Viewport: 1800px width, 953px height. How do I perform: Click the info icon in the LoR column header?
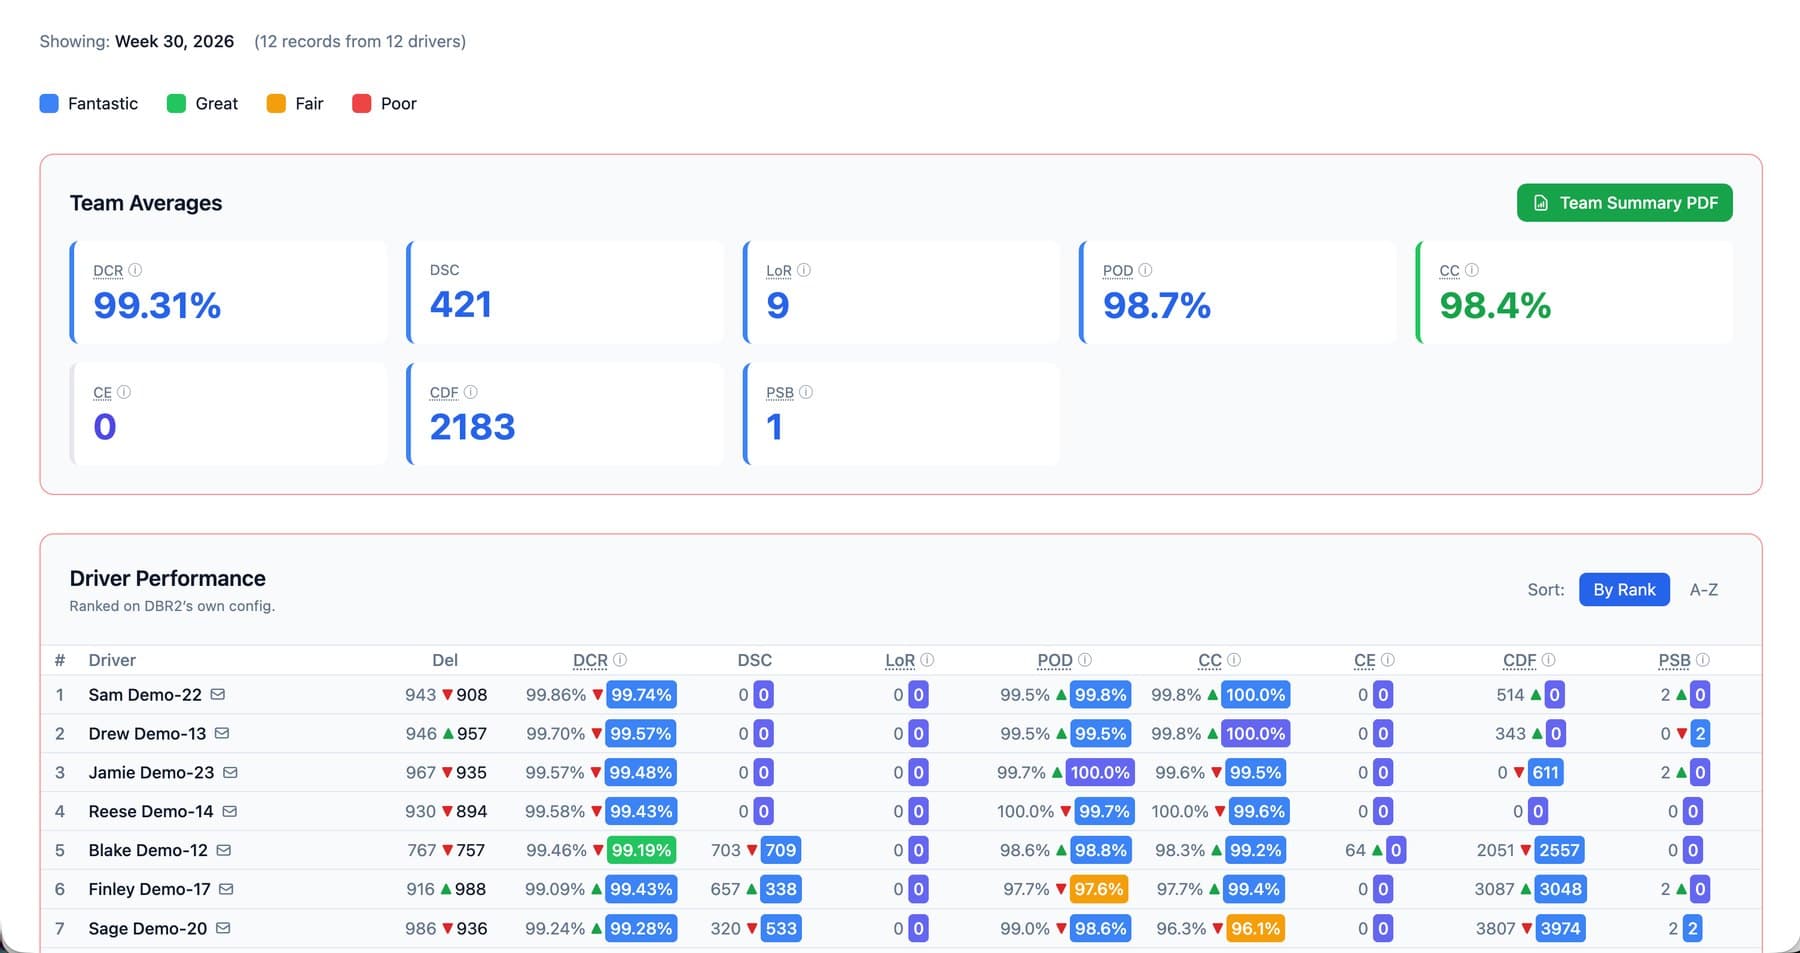pos(927,660)
